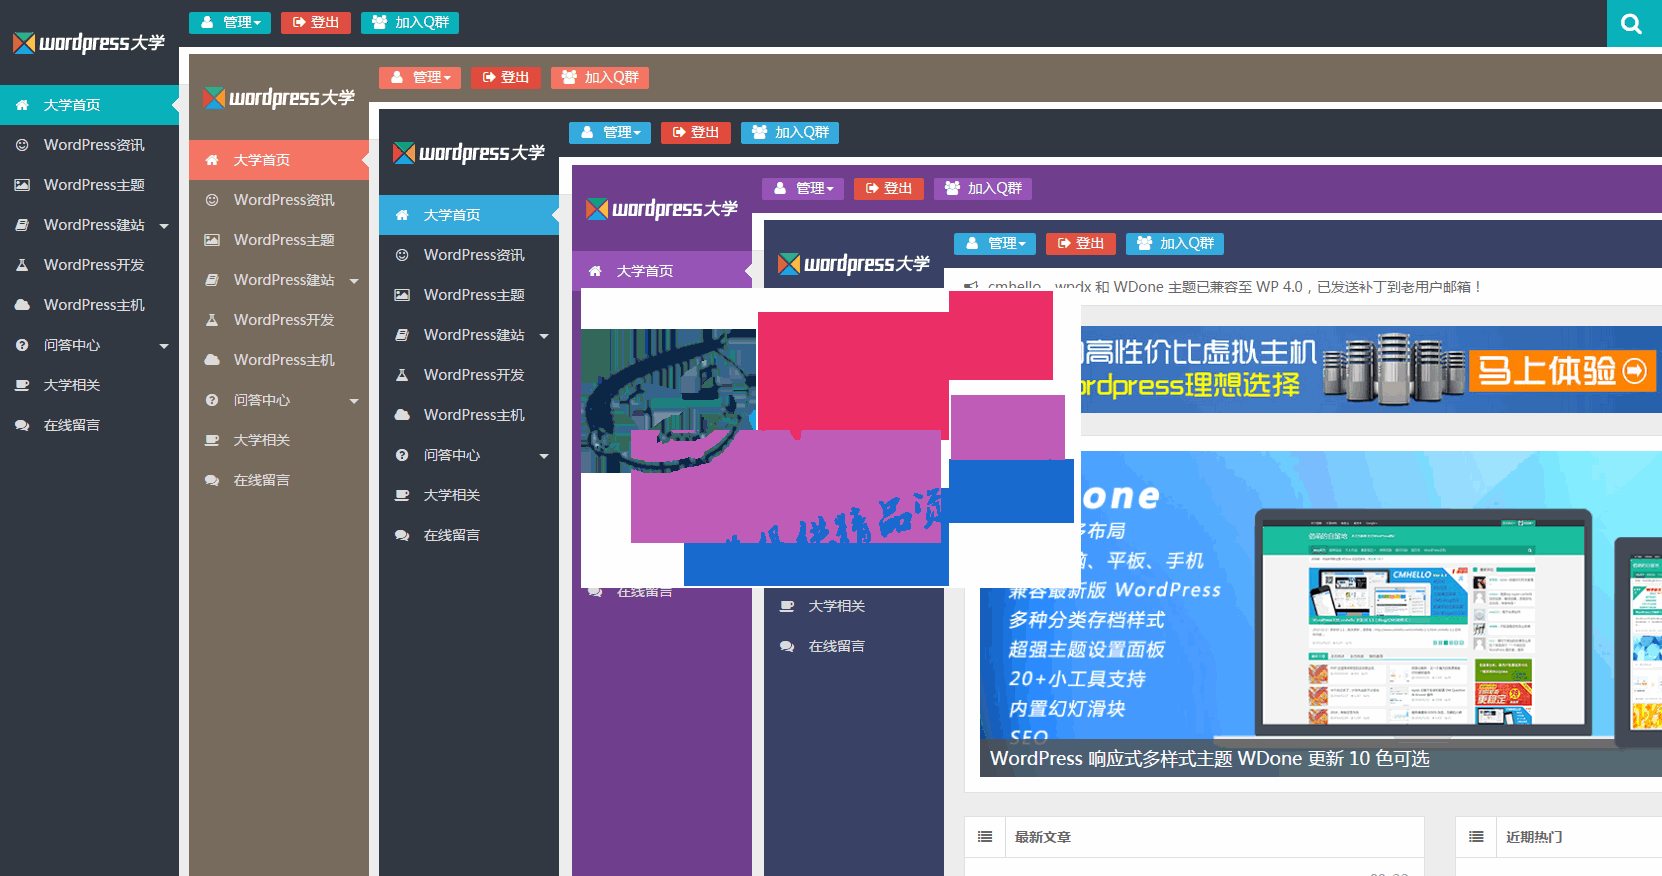Open blue 管理 dropdown above blue-accent dark sidebar
1662x876 pixels.
610,132
